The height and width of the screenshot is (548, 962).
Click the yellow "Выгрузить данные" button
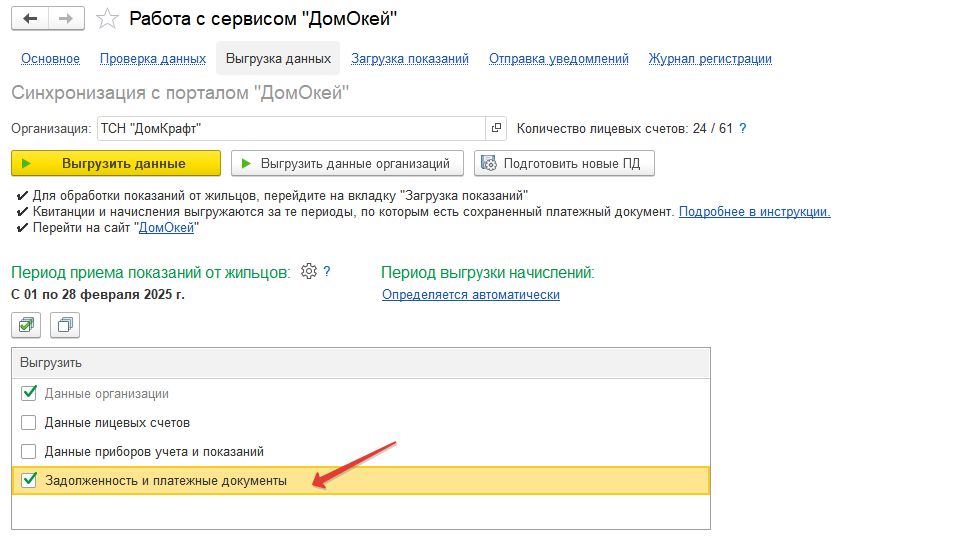point(116,163)
